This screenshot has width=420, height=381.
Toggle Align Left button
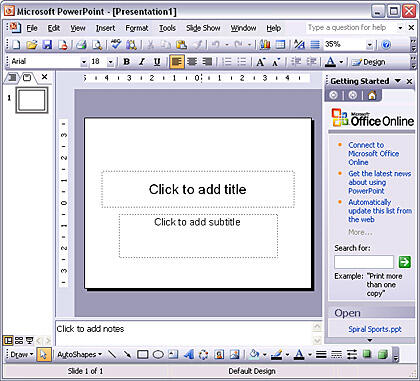coord(177,62)
